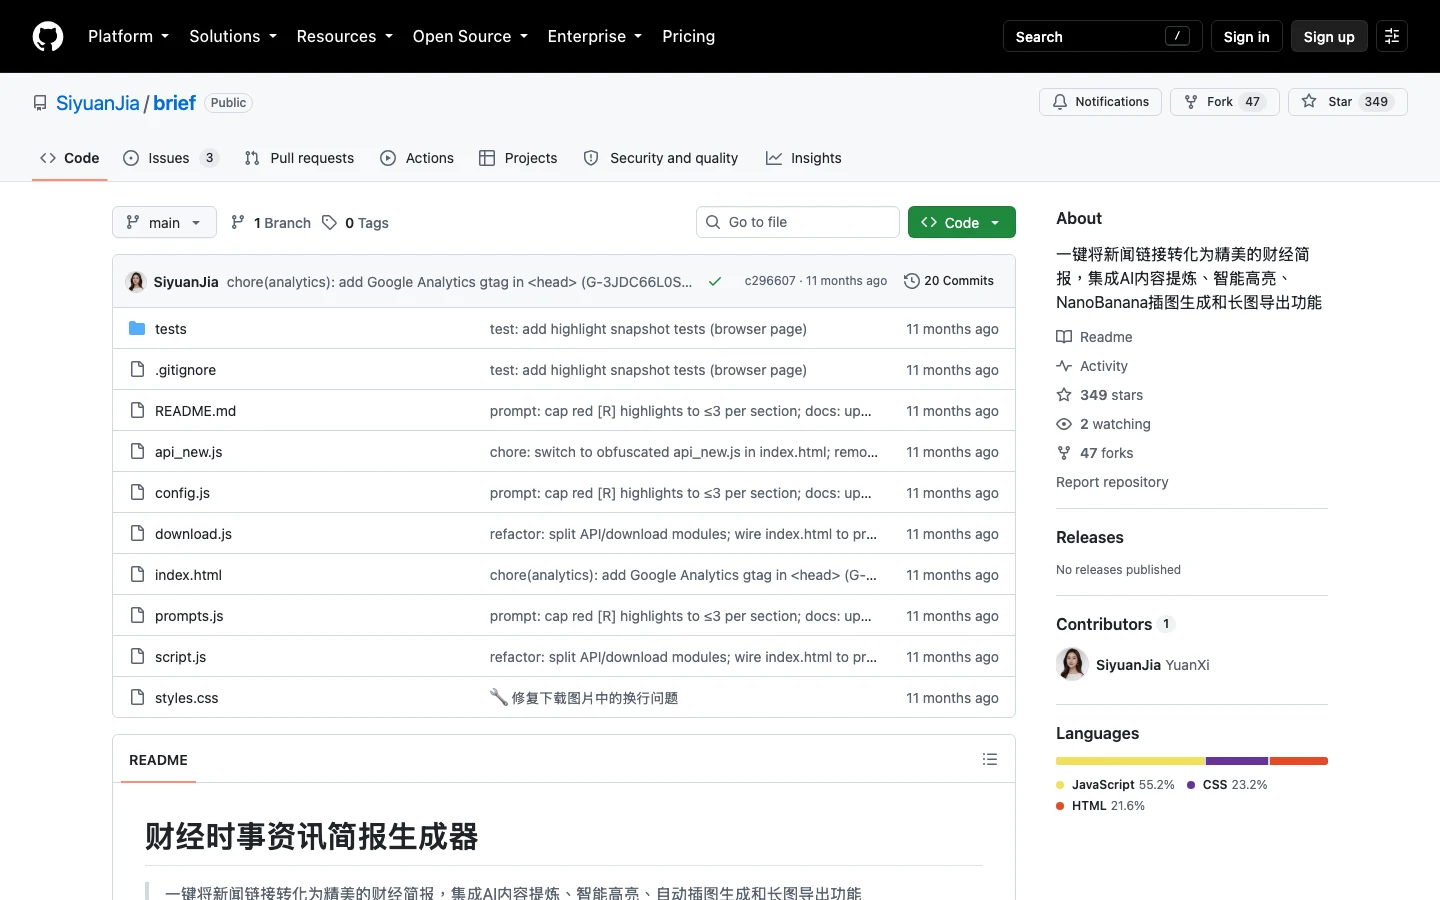Open the SiyuanJia owner link
Viewport: 1440px width, 900px height.
(x=98, y=103)
